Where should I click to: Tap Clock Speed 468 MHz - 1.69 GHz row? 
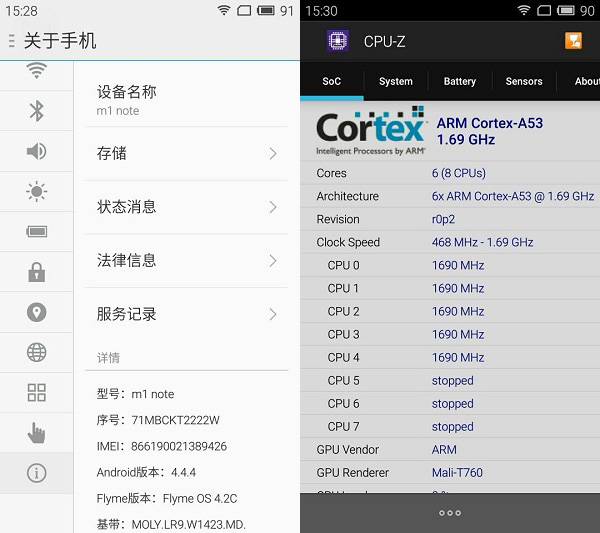(450, 242)
